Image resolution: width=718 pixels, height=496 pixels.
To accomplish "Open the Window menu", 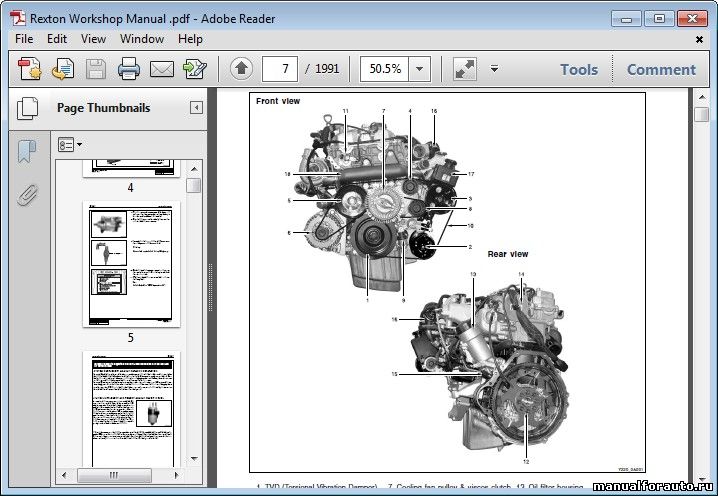I will pos(142,39).
